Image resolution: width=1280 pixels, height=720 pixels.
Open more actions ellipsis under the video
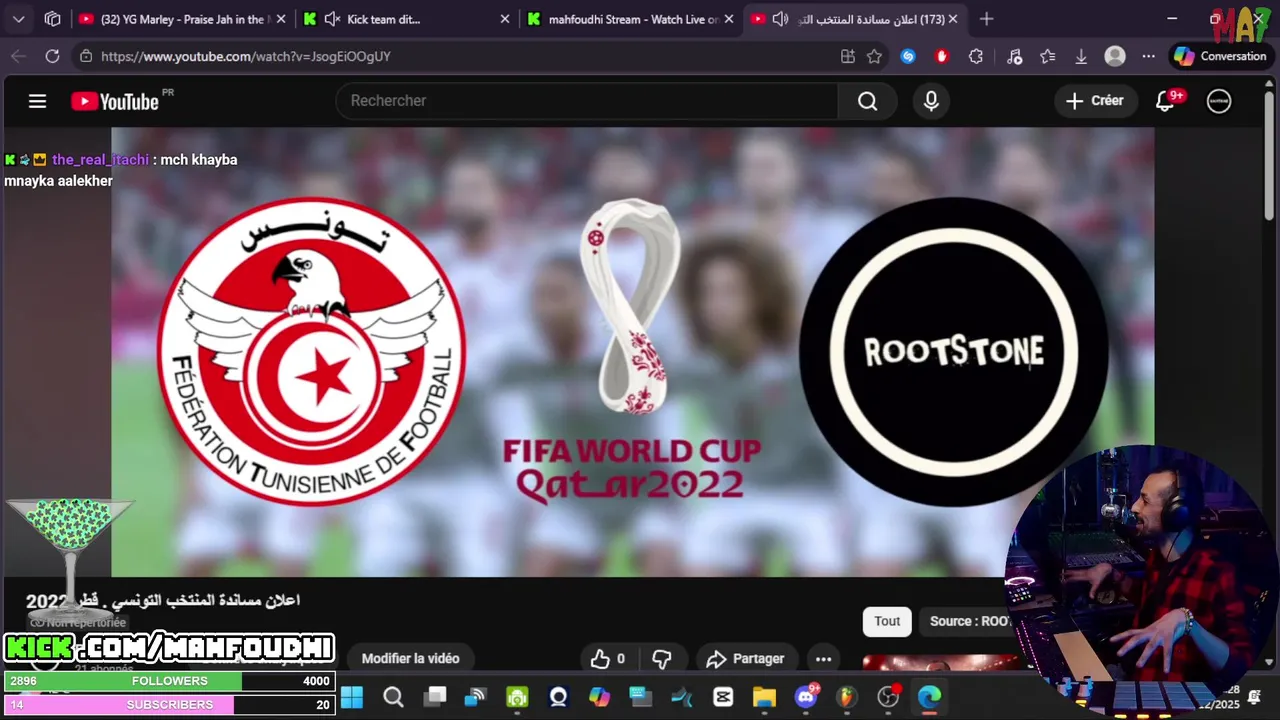(823, 659)
